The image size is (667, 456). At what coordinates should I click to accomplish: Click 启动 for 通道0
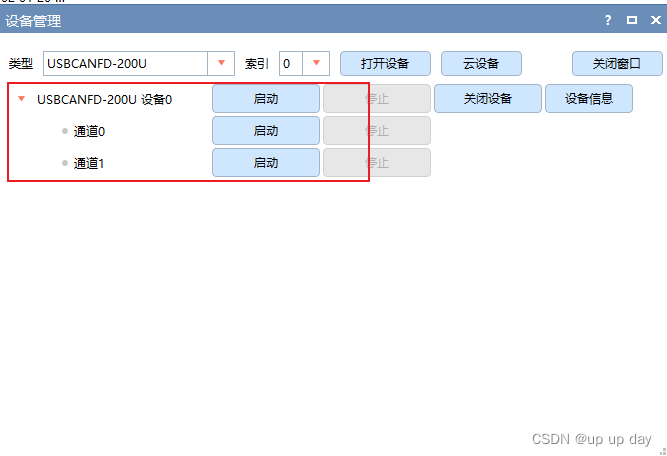[266, 131]
